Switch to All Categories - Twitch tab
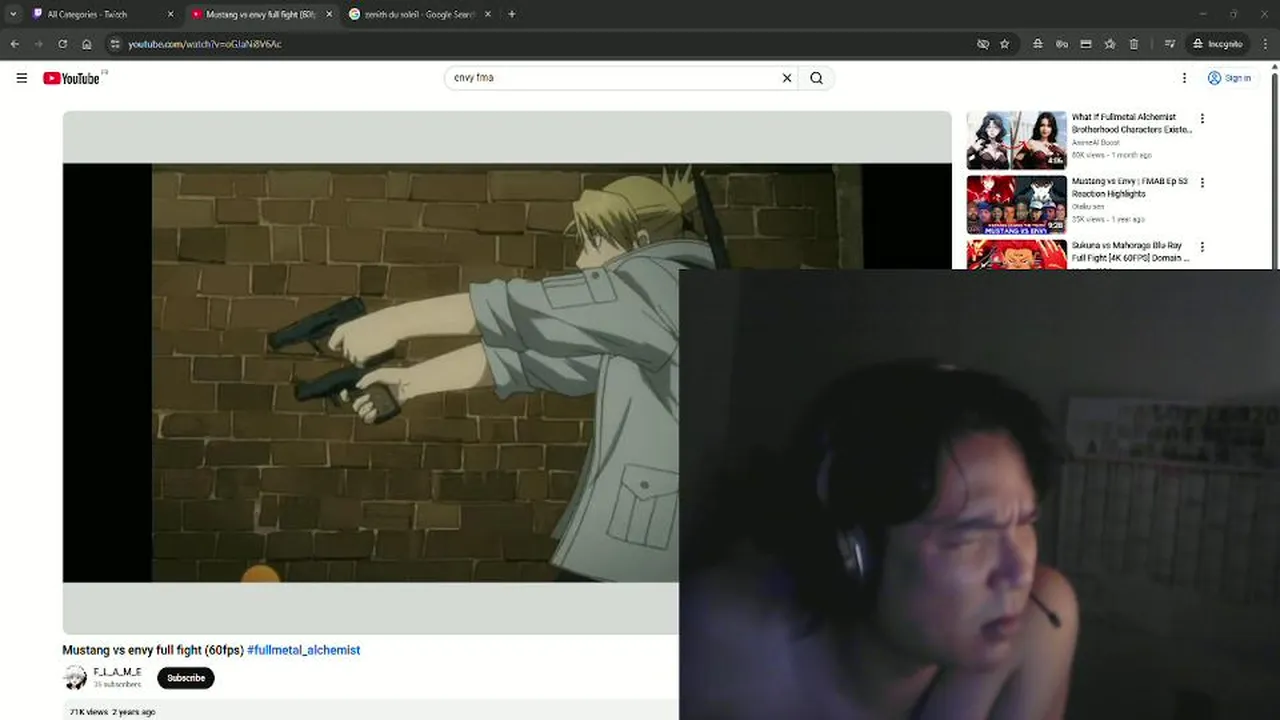This screenshot has height=720, width=1280. pos(102,14)
